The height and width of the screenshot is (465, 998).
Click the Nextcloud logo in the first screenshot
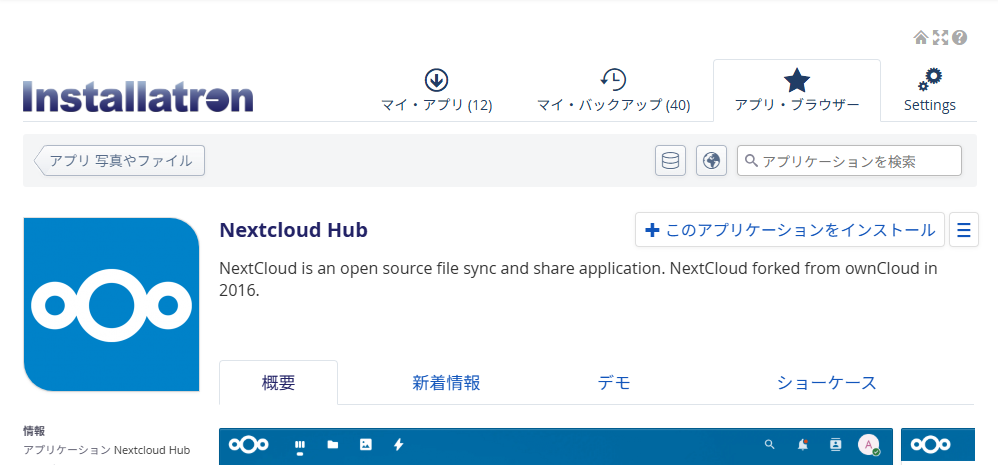coord(248,445)
